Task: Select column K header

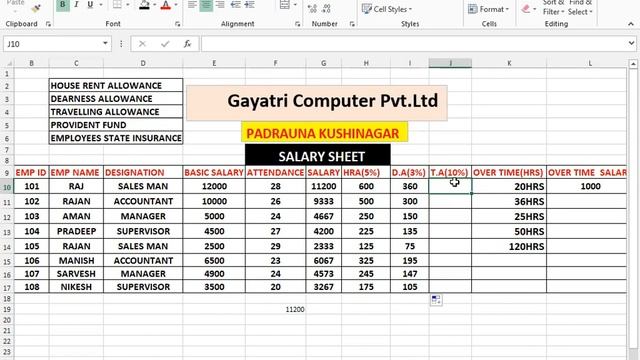Action: [x=509, y=63]
